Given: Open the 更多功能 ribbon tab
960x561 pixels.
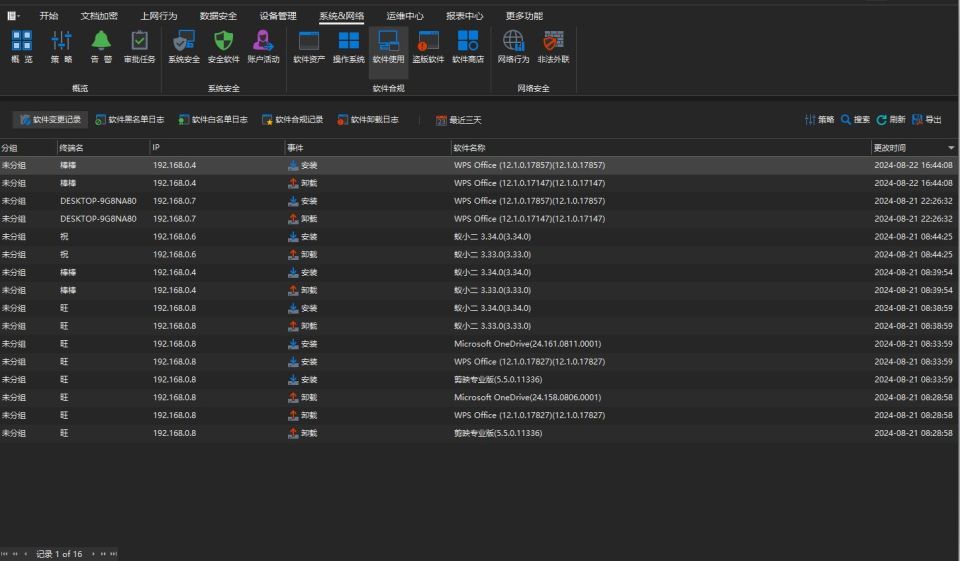Looking at the screenshot, I should tap(524, 16).
